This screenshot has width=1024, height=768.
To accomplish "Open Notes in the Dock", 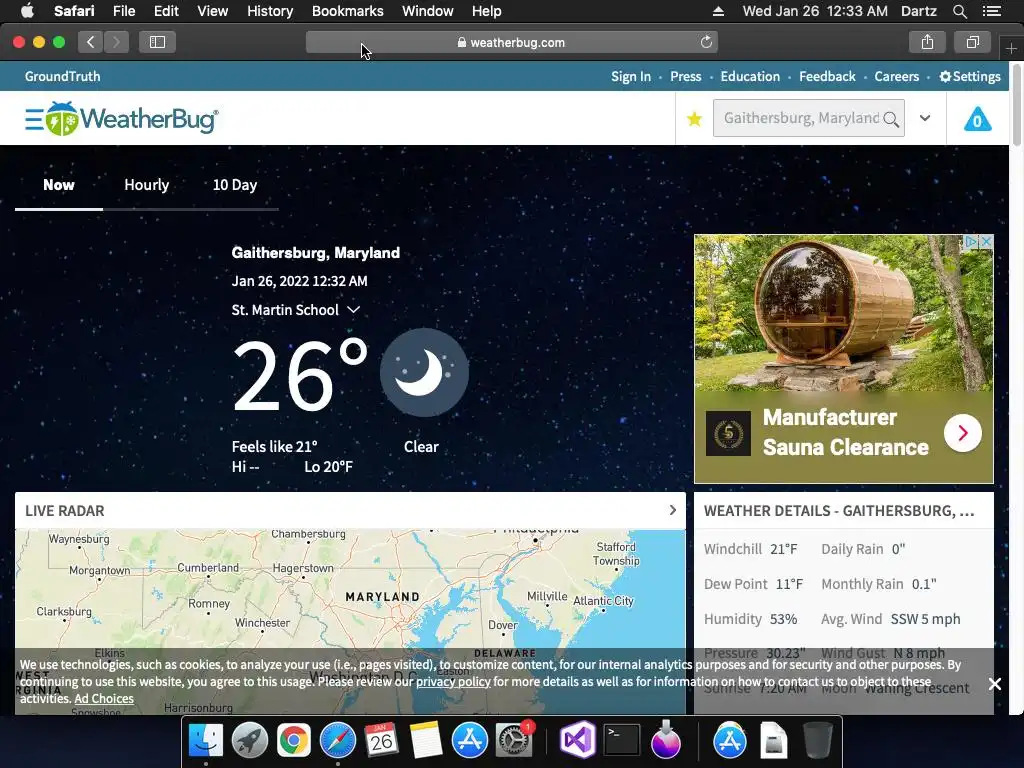I will 426,740.
